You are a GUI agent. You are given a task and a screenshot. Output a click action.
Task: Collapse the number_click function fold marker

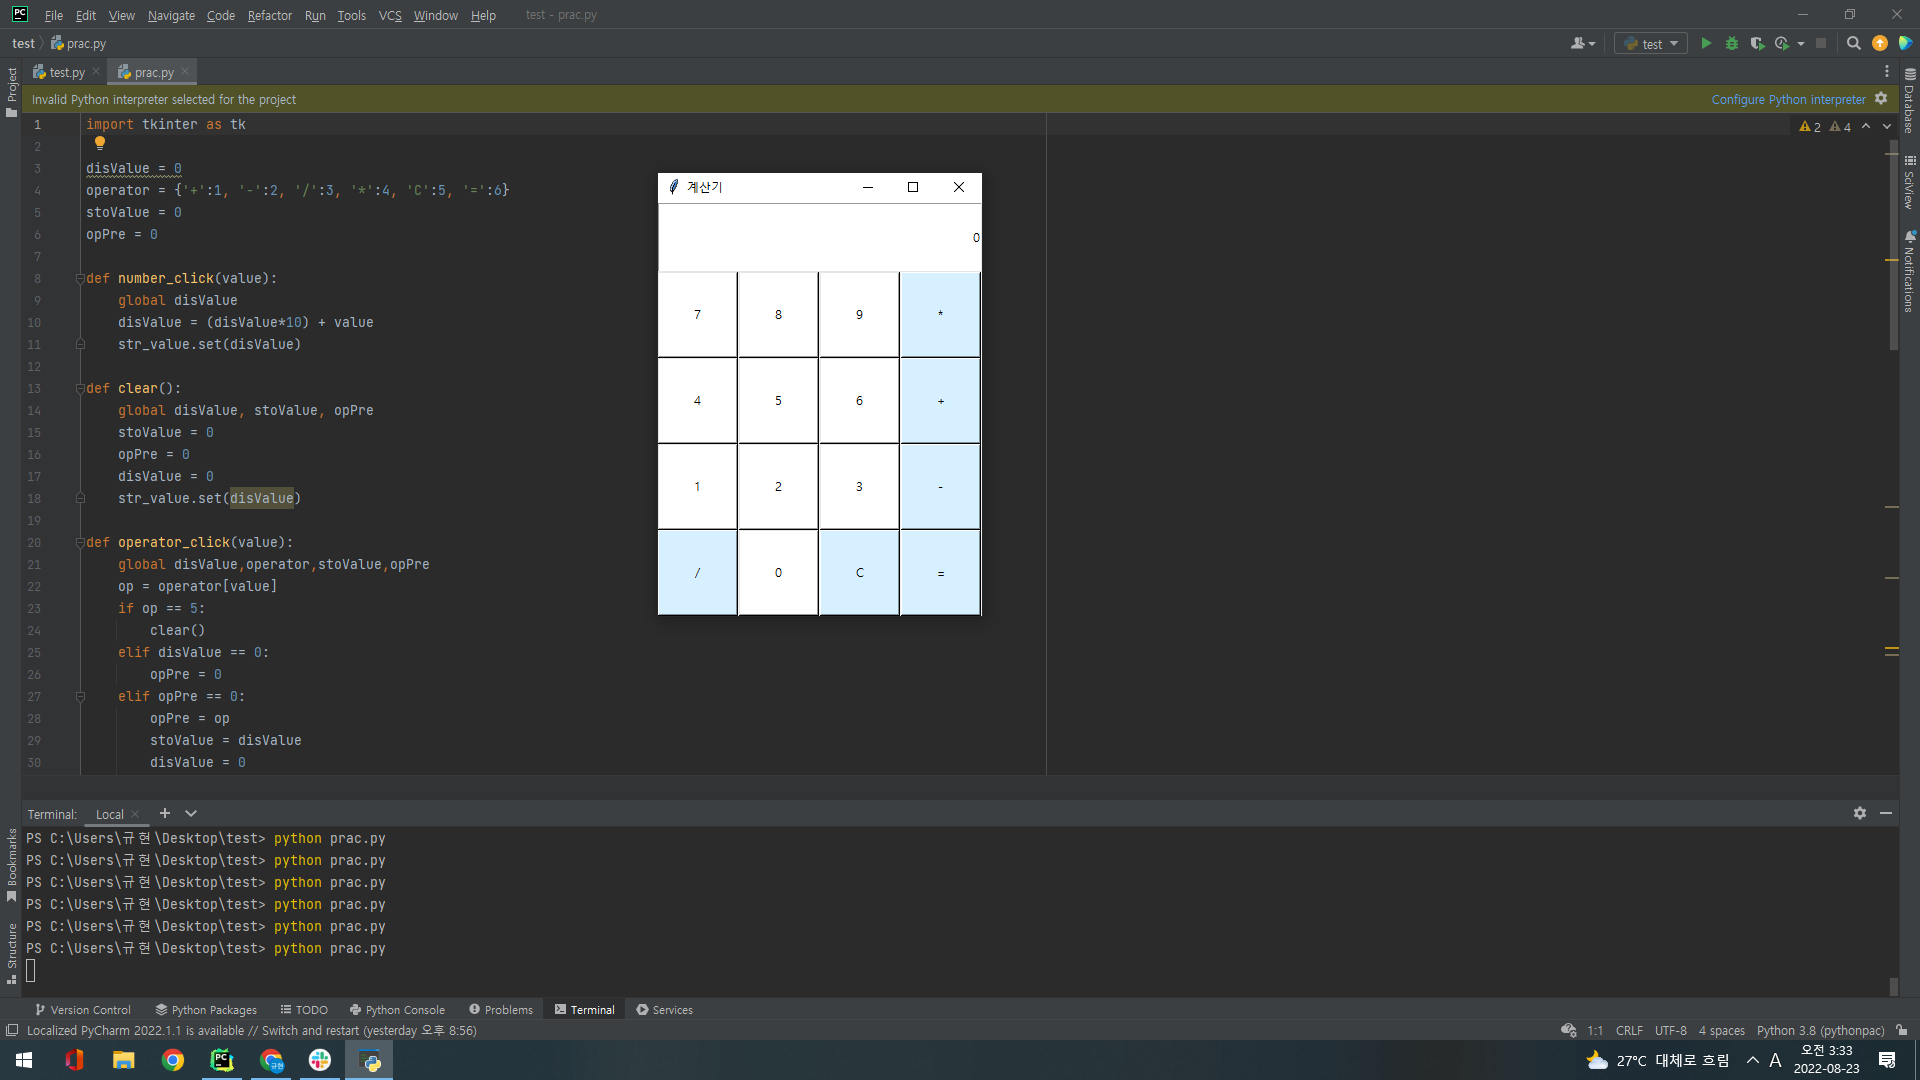(80, 279)
